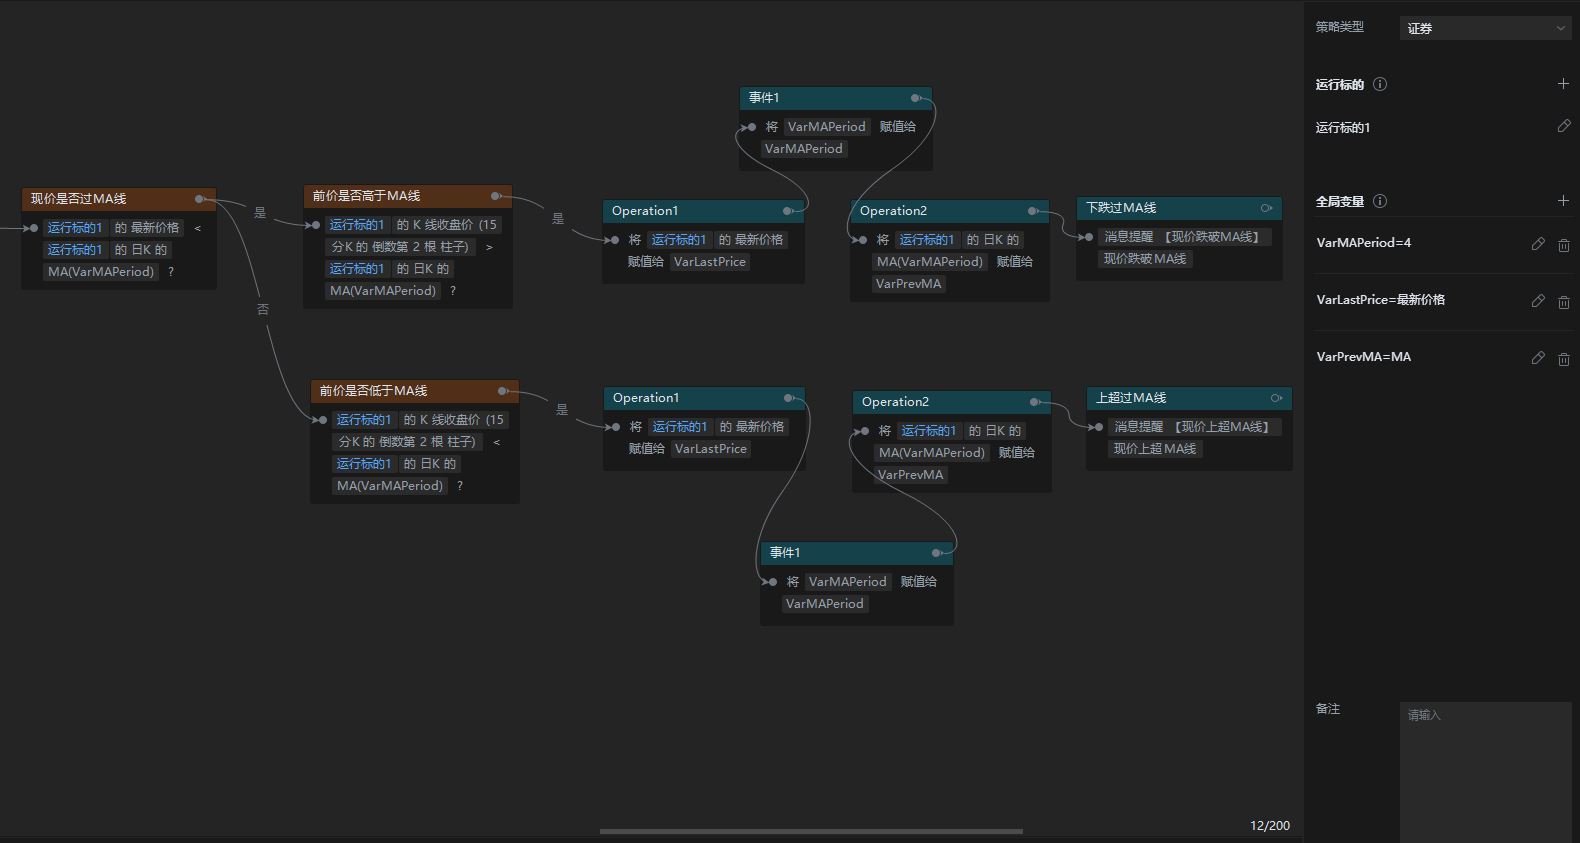Select the 前价是否高于MA线 node header
Image resolution: width=1580 pixels, height=843 pixels.
tap(408, 195)
